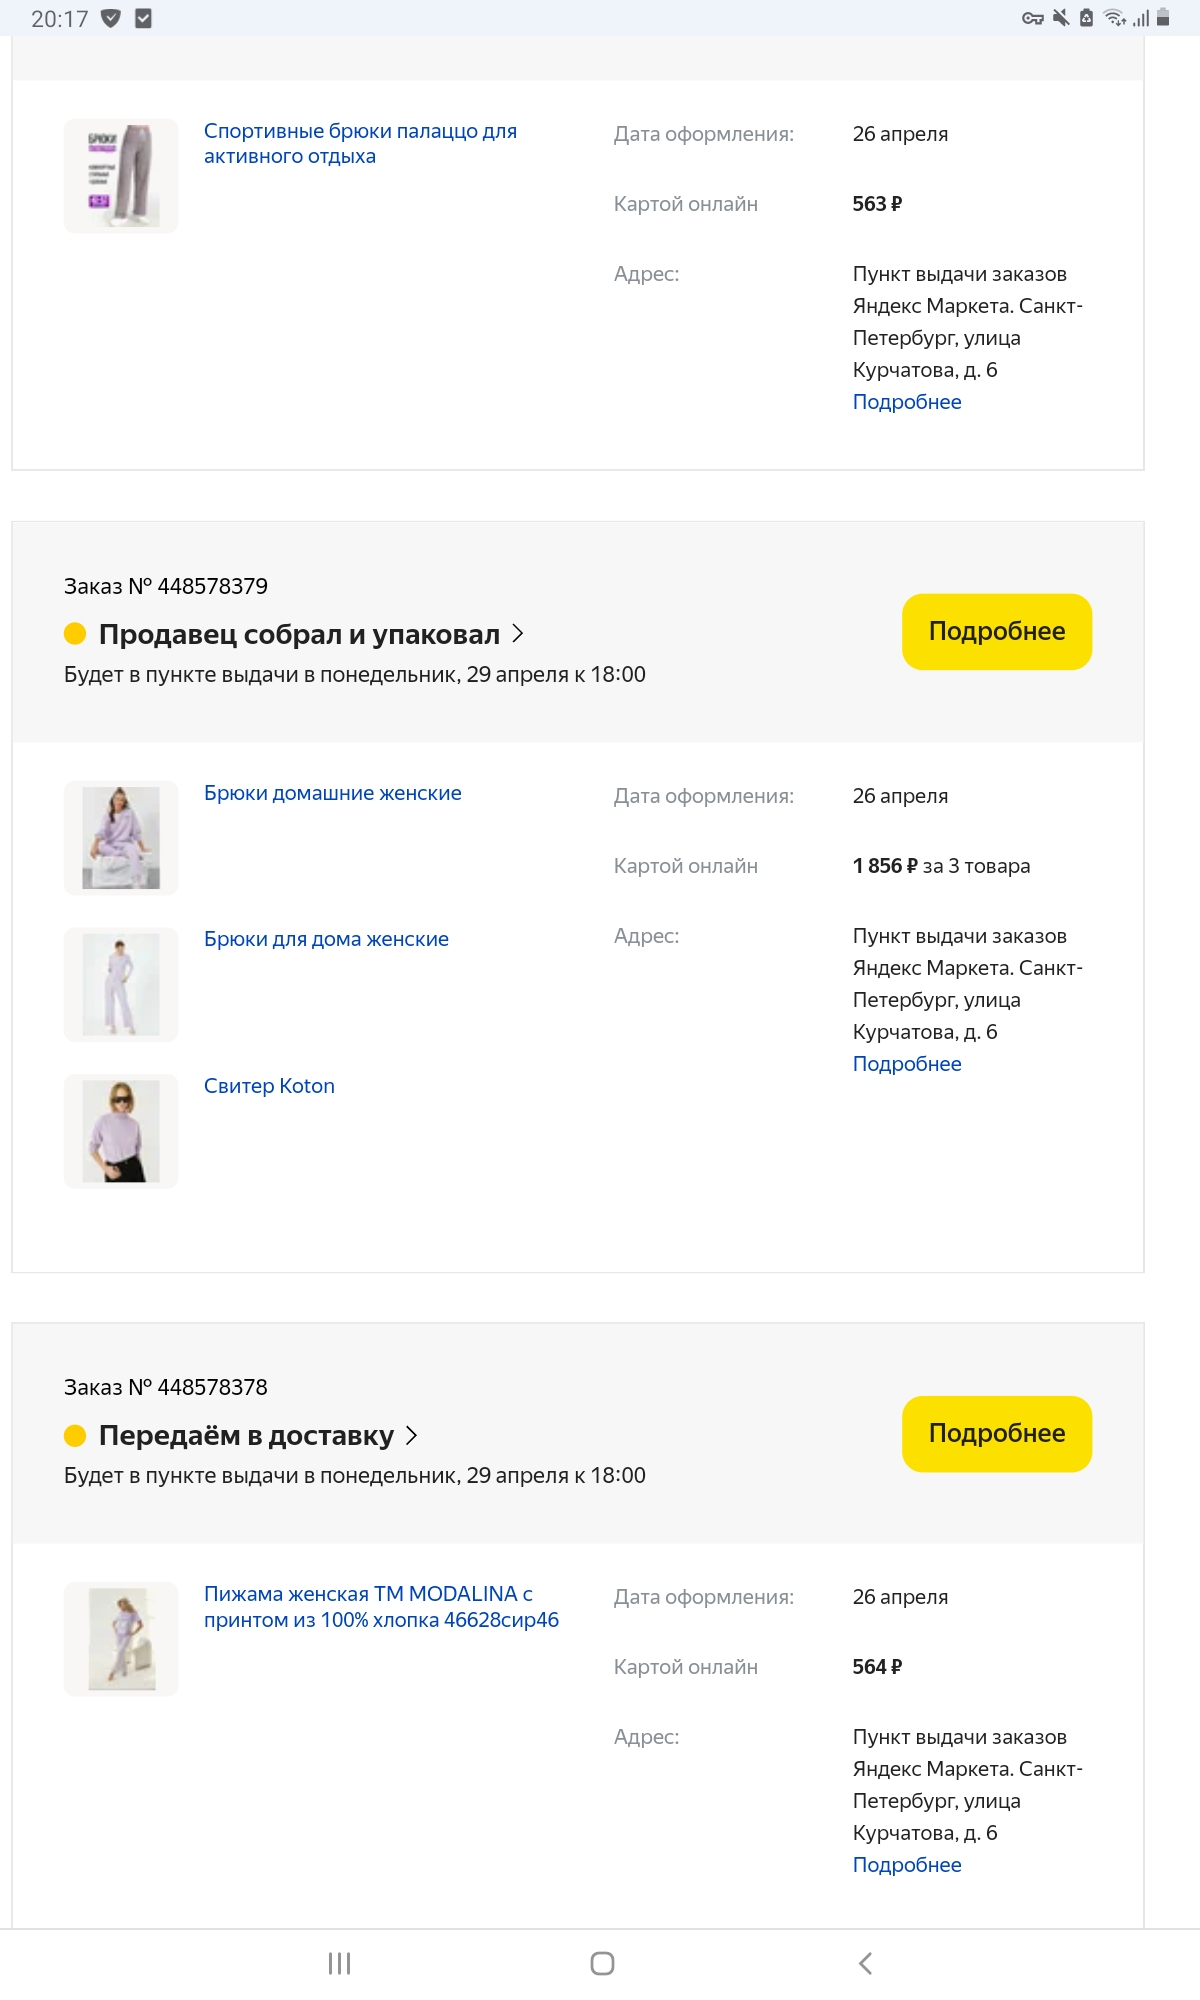1200x2000 pixels.
Task: Tap the Android back arrow icon
Action: [x=866, y=1963]
